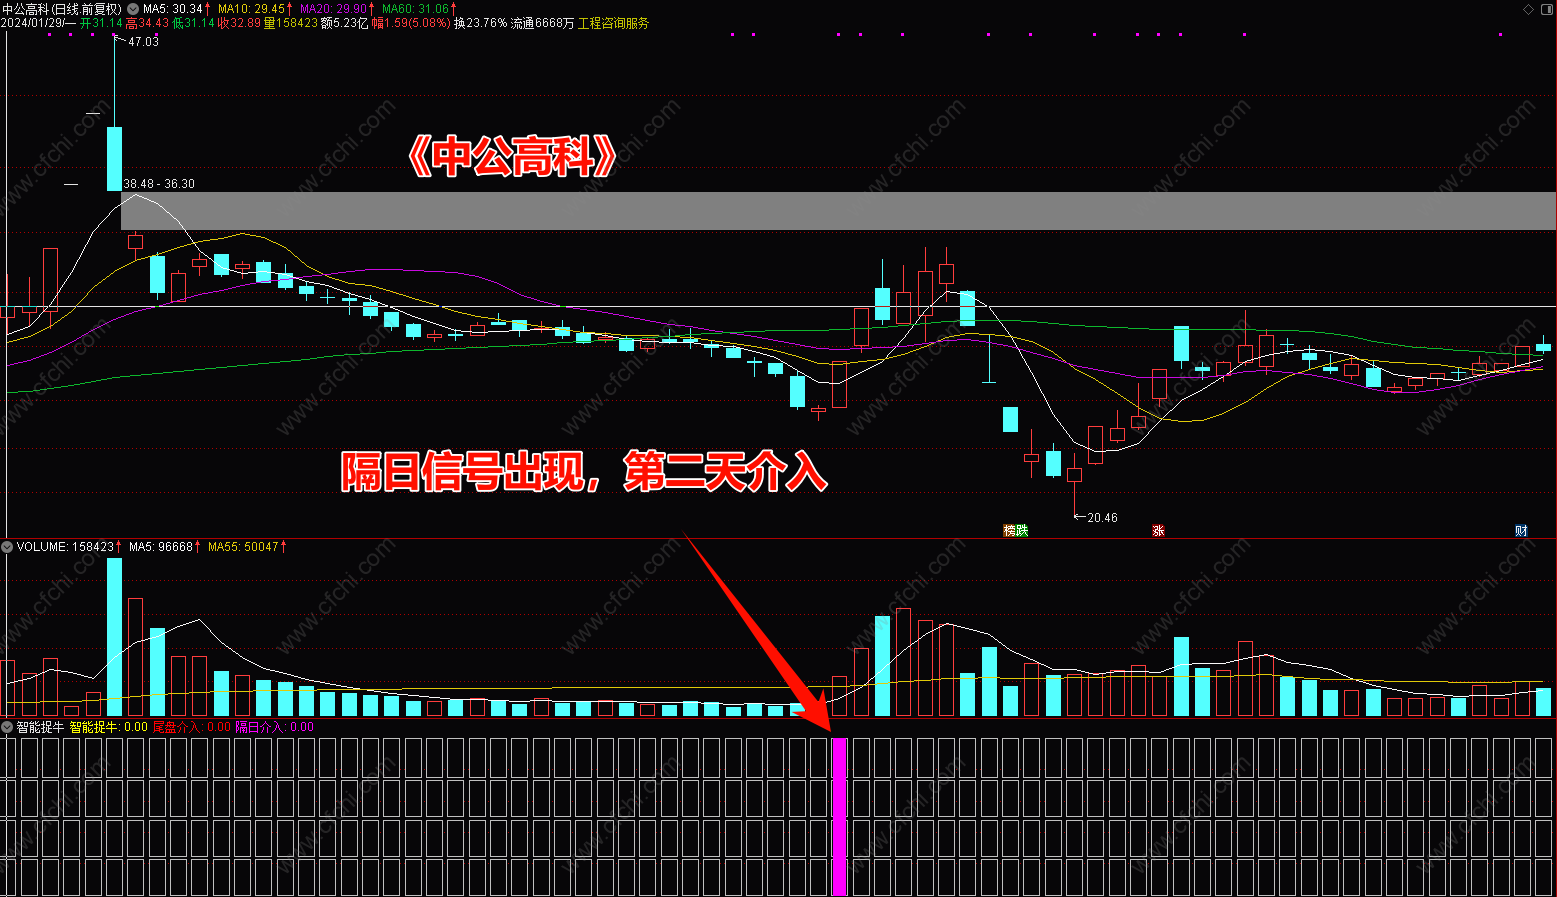Viewport: 1557px width, 897px height.
Task: Click the volume MA55: 50047 label
Action: coord(243,547)
